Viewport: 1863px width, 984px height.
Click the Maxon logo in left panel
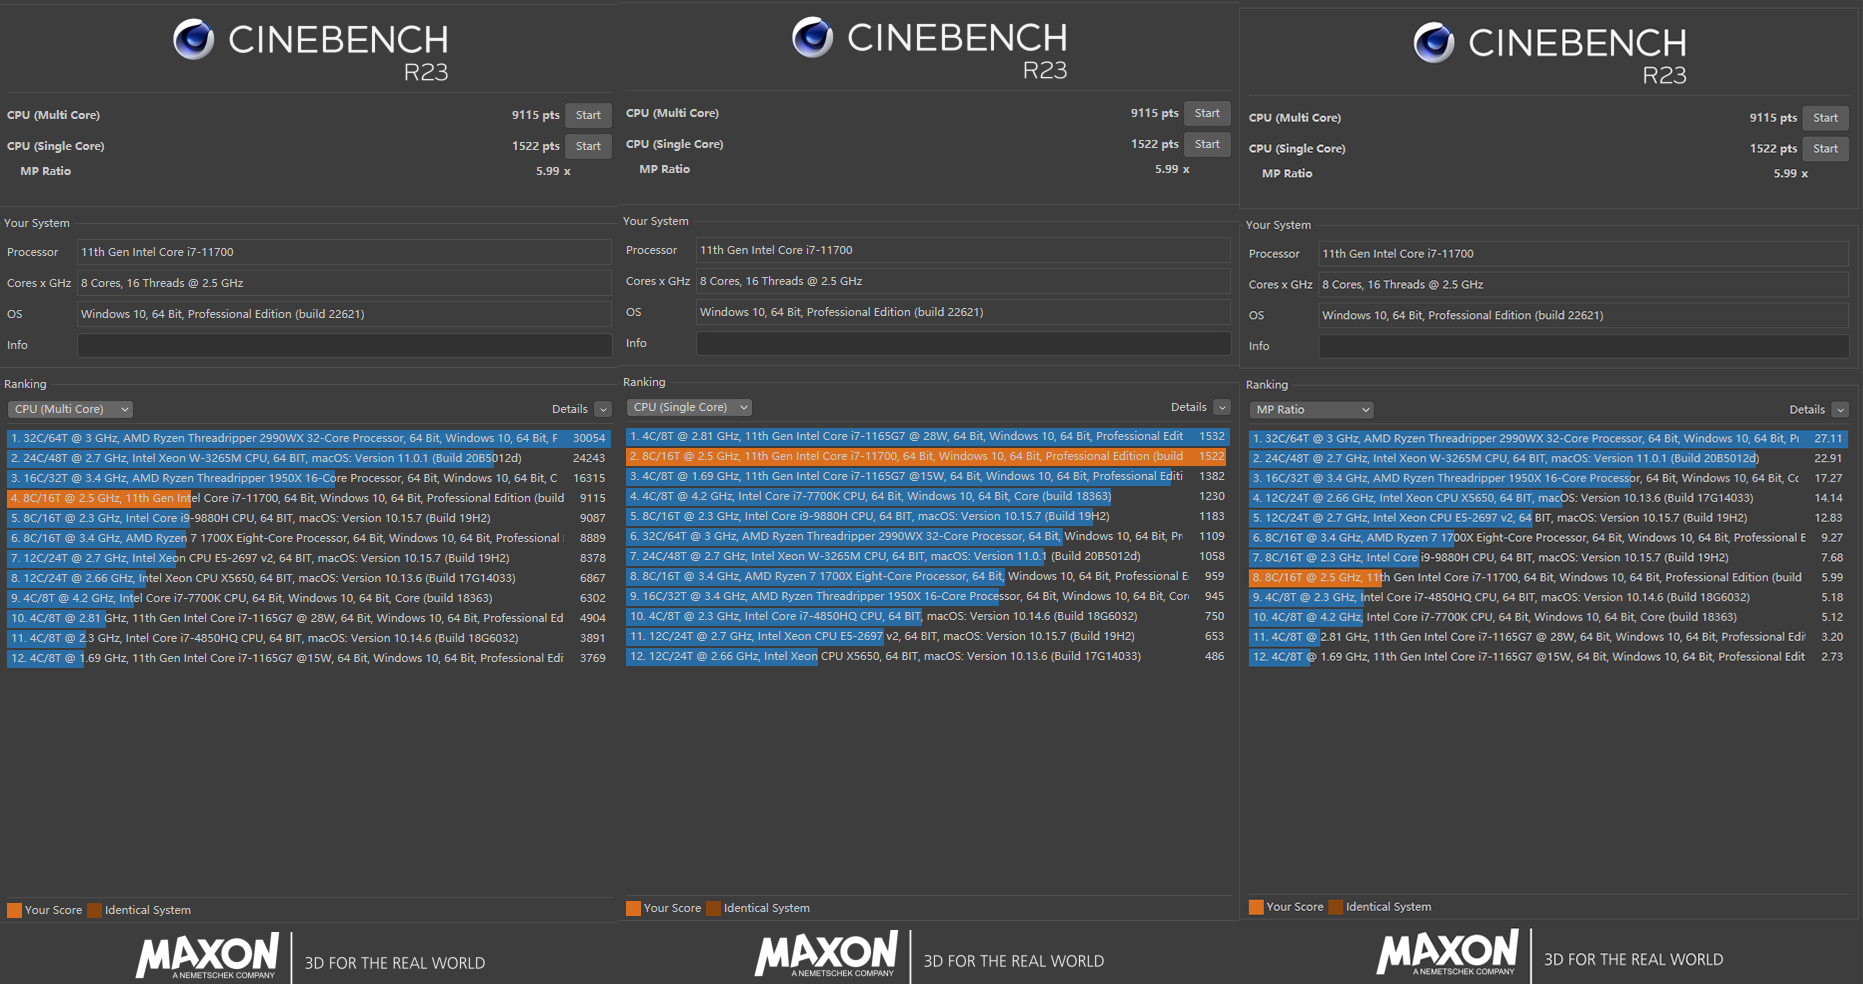(208, 956)
